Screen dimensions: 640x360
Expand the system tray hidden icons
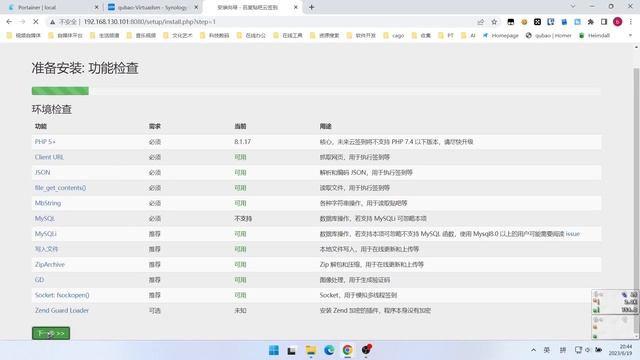(x=533, y=350)
